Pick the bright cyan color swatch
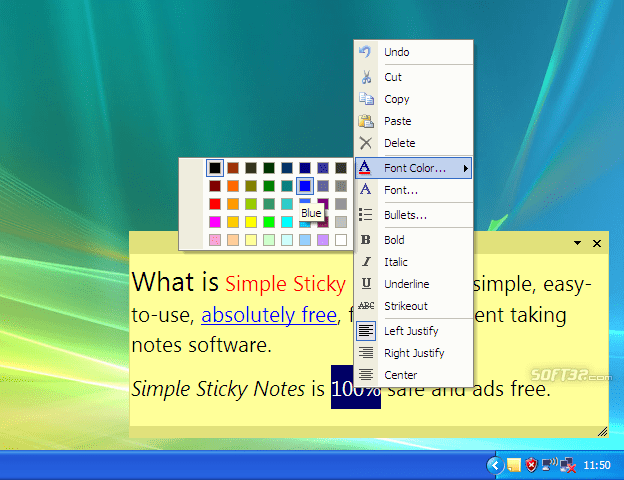The width and height of the screenshot is (624, 480). pos(287,222)
